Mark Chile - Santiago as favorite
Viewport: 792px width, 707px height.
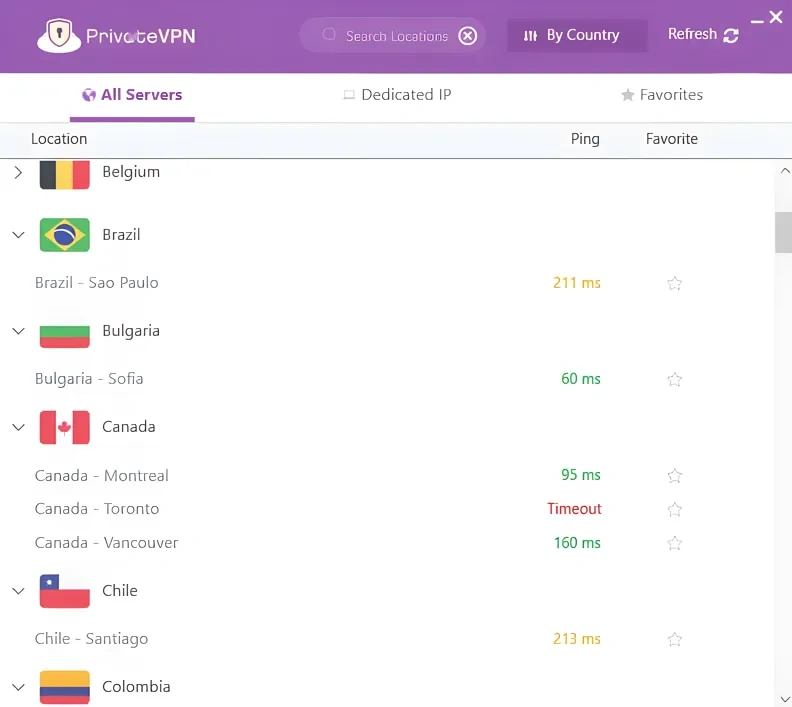(x=674, y=640)
